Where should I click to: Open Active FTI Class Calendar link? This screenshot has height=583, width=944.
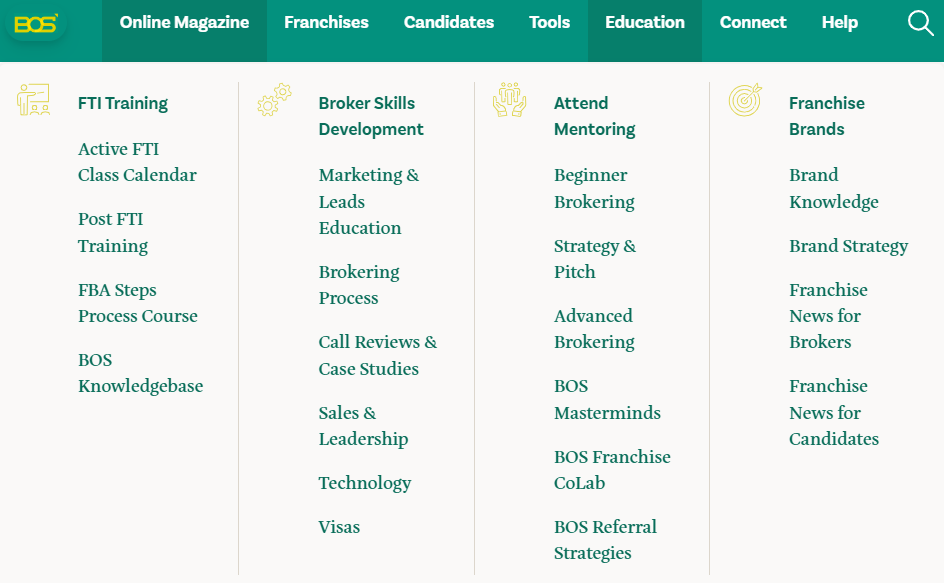[137, 162]
